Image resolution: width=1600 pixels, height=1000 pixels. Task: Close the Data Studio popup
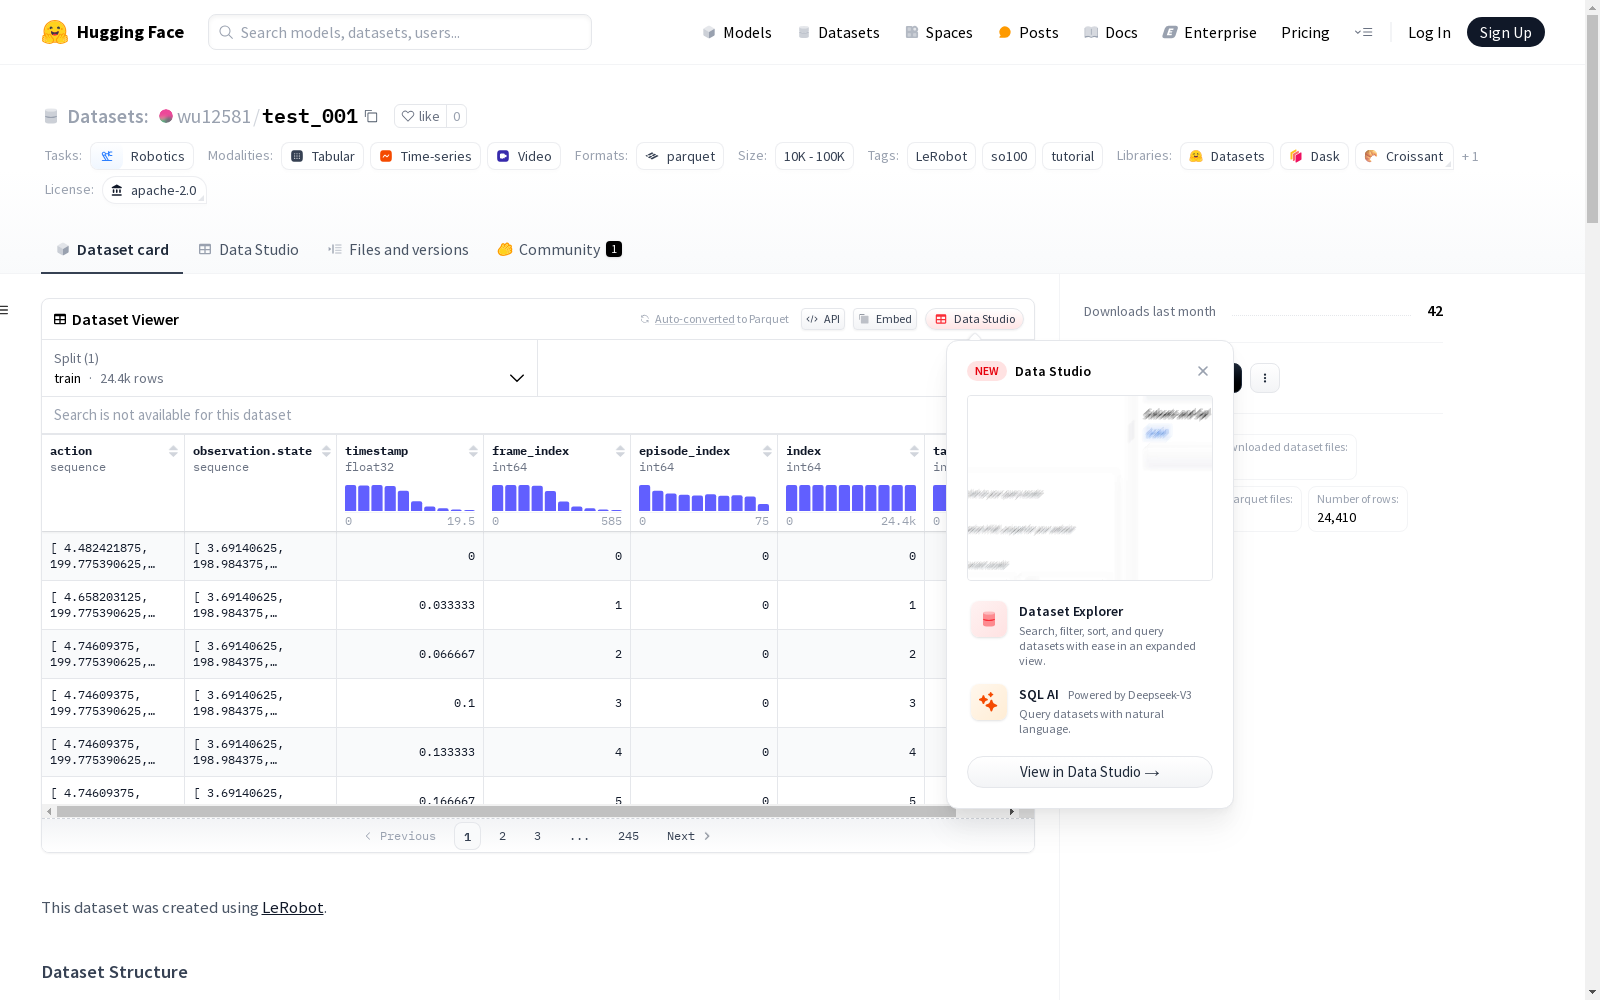(x=1203, y=371)
